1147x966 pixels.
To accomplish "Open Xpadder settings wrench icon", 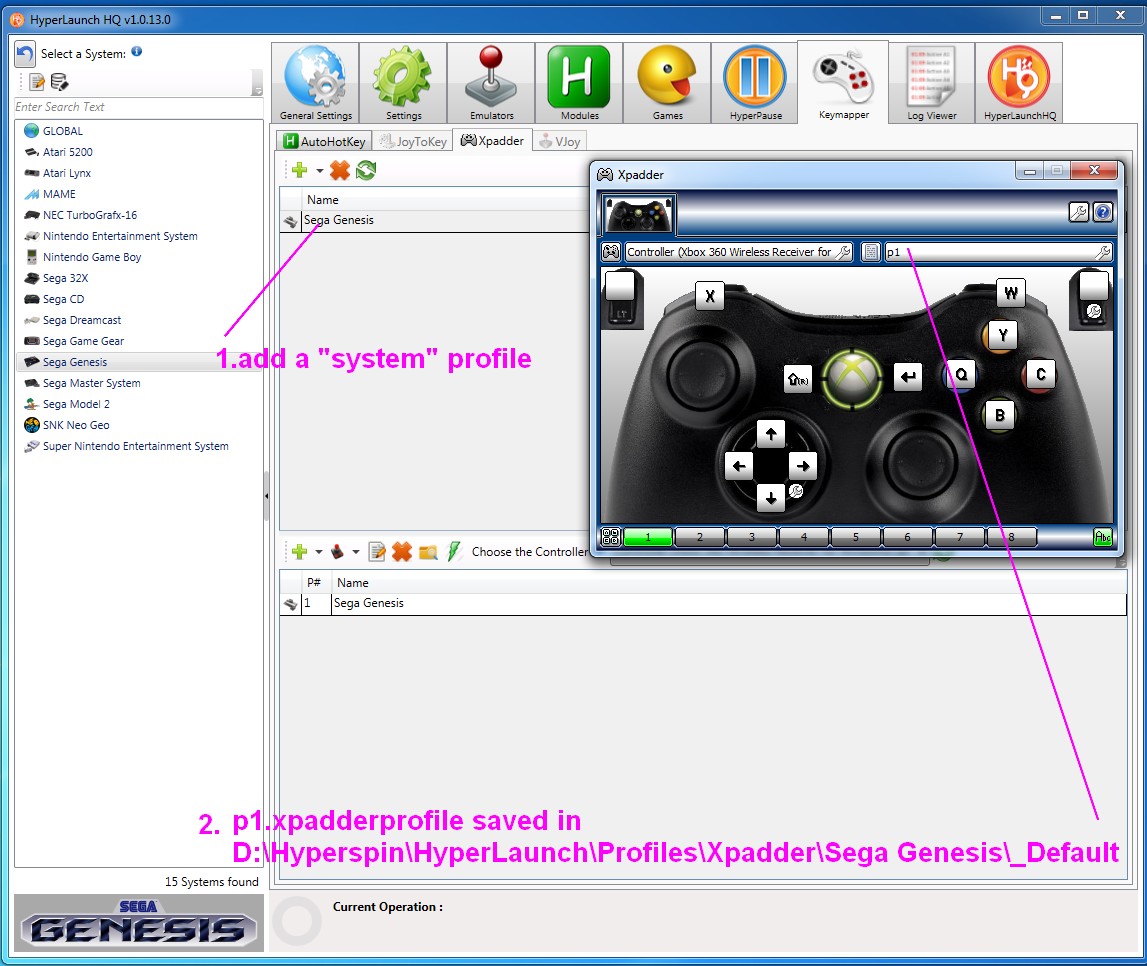I will pos(1078,212).
